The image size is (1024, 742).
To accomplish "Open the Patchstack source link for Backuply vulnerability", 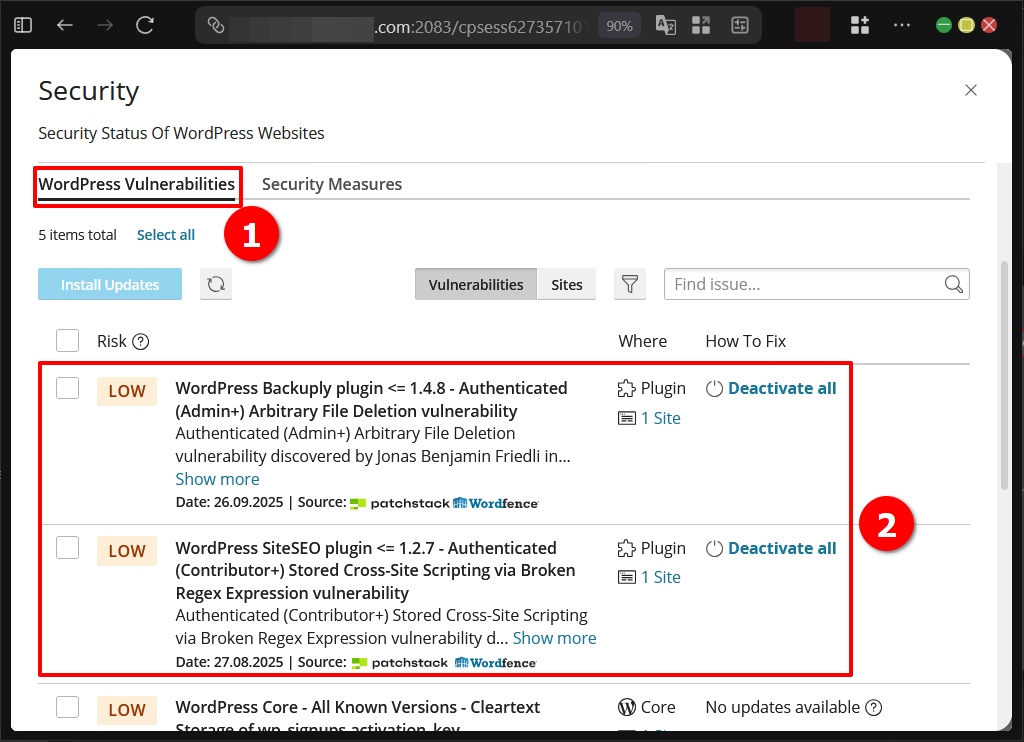I will click(399, 503).
